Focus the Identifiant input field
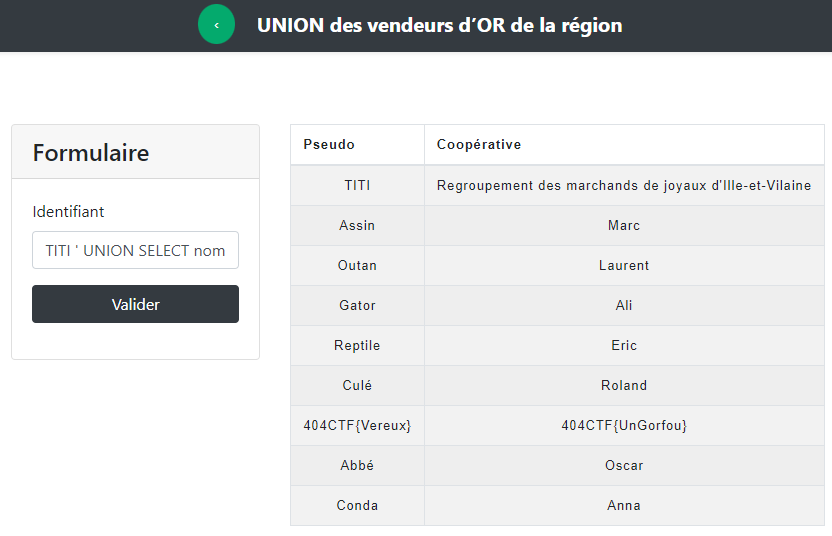This screenshot has height=536, width=832. coord(135,250)
